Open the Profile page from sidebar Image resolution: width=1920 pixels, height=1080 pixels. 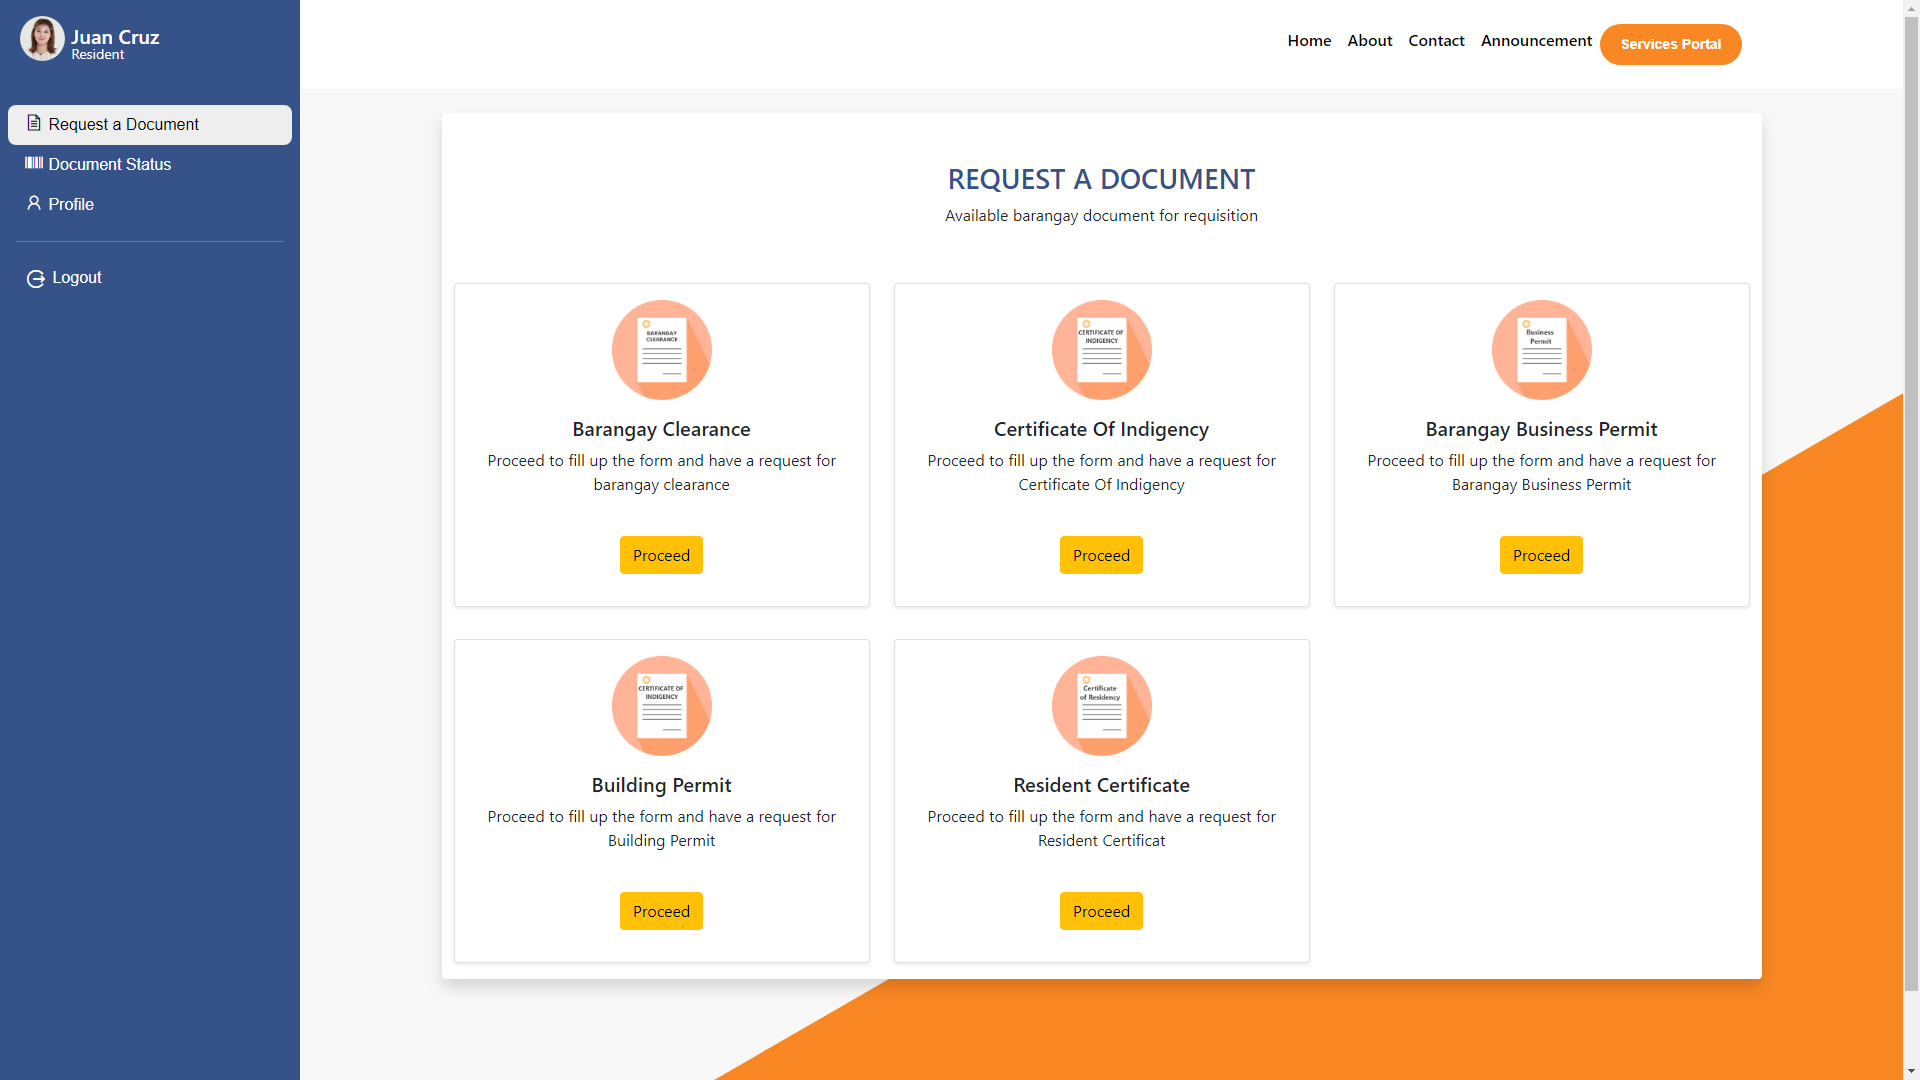pyautogui.click(x=70, y=204)
